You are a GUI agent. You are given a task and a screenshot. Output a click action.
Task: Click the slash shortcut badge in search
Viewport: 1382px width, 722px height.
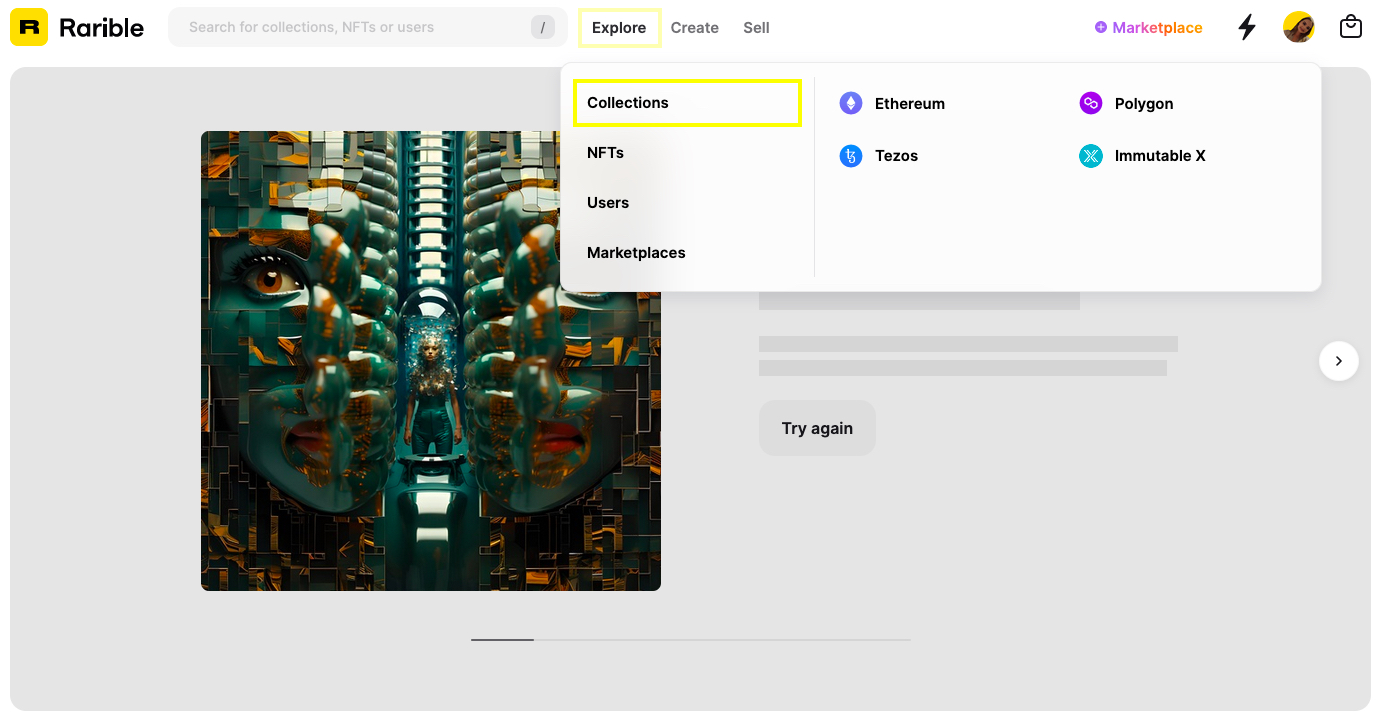coord(543,27)
